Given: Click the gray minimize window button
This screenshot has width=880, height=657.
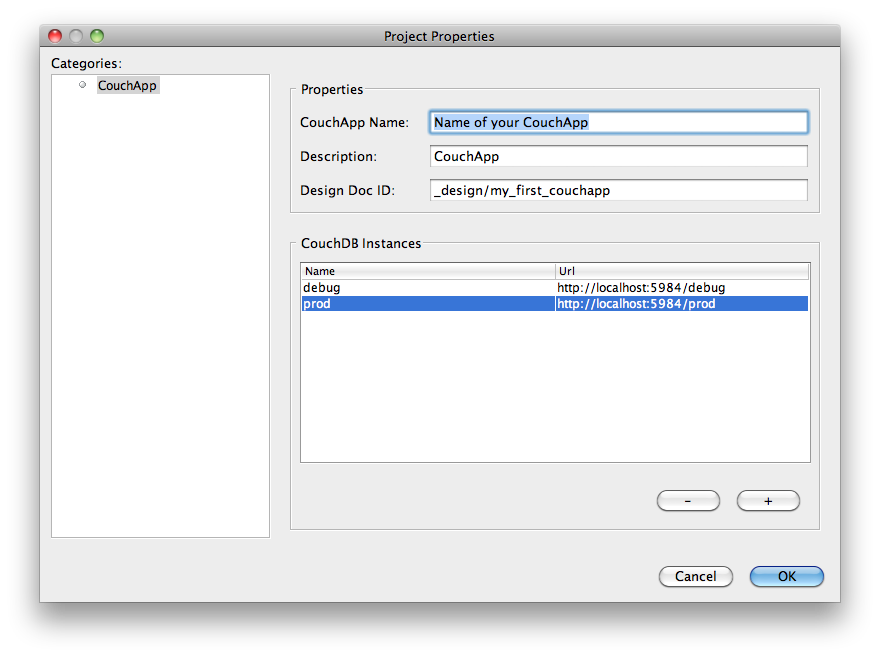Looking at the screenshot, I should tap(76, 36).
